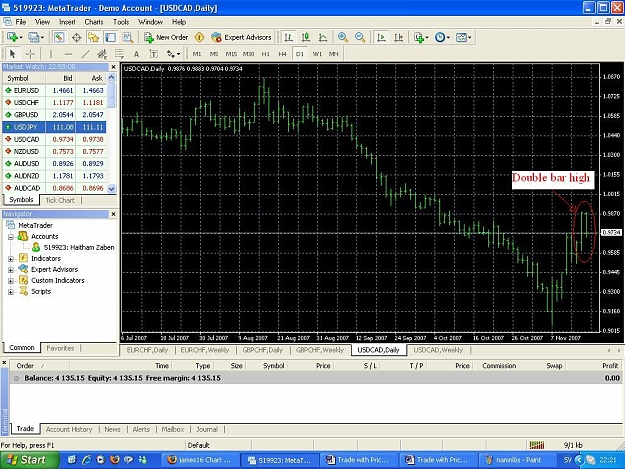Image resolution: width=625 pixels, height=469 pixels.
Task: Collapse the Accounts tree node
Action: 11,237
